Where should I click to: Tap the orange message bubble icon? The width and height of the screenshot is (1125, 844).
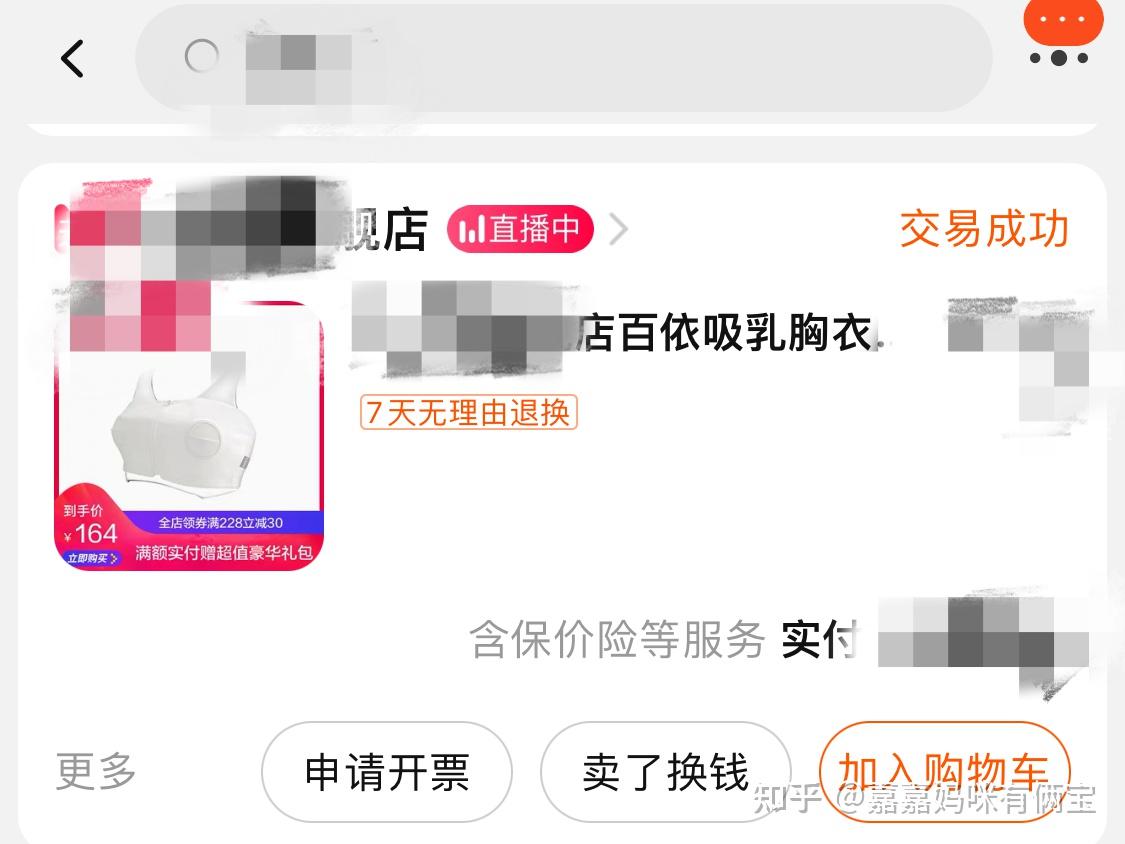click(x=1063, y=22)
